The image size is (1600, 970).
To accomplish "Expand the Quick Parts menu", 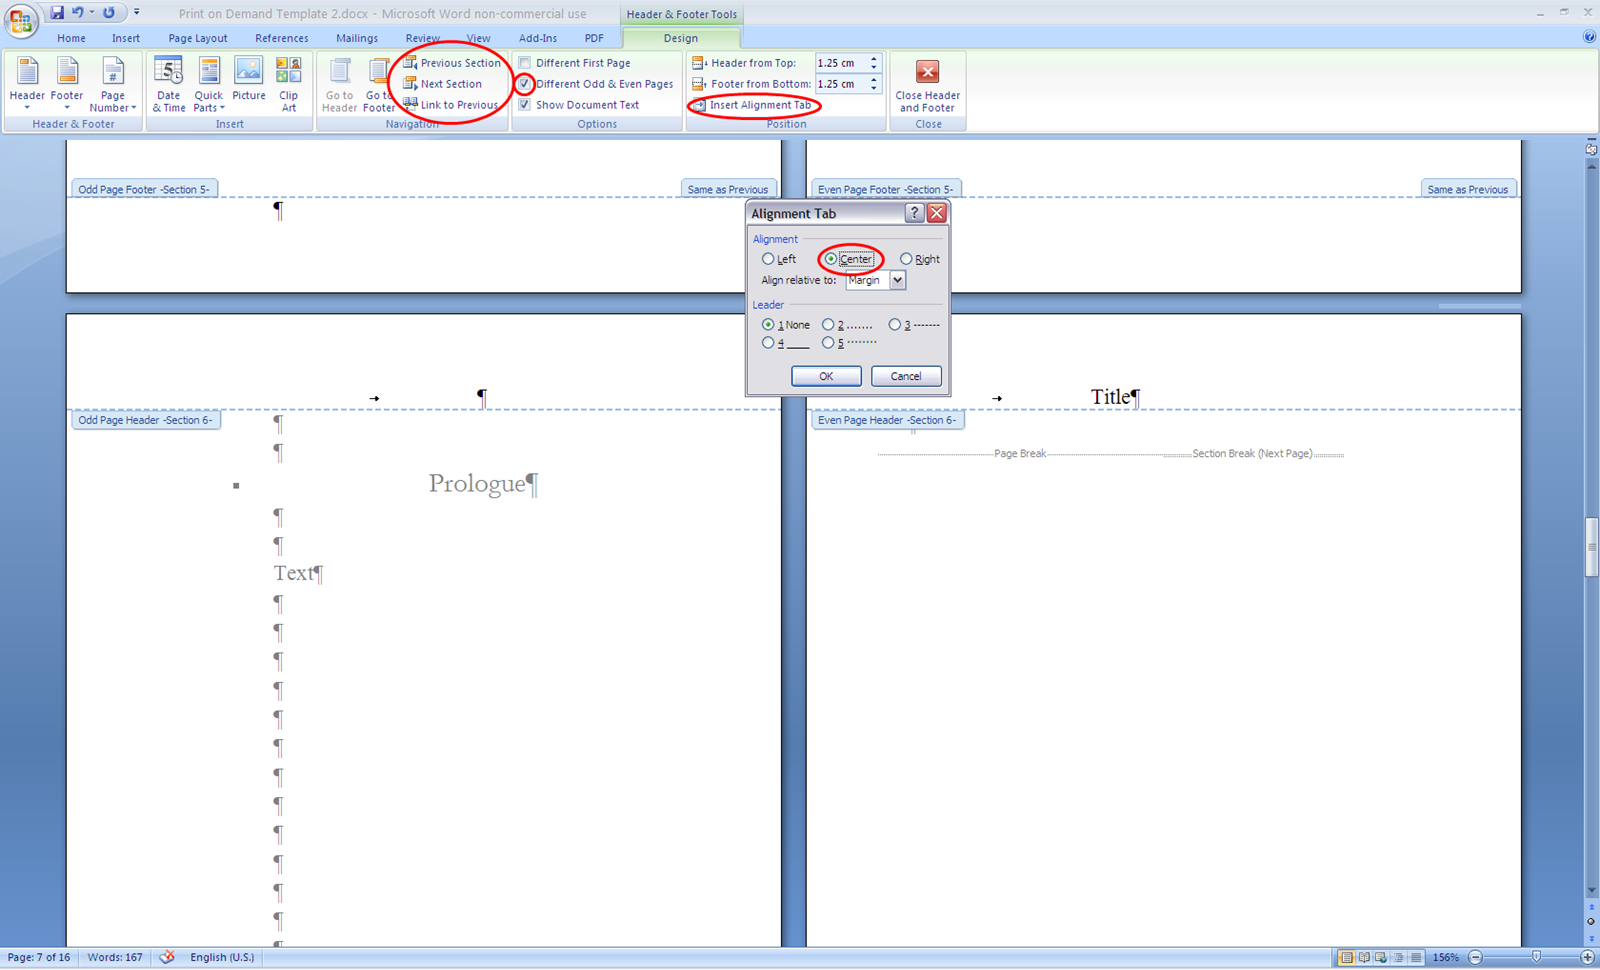I will (x=208, y=85).
